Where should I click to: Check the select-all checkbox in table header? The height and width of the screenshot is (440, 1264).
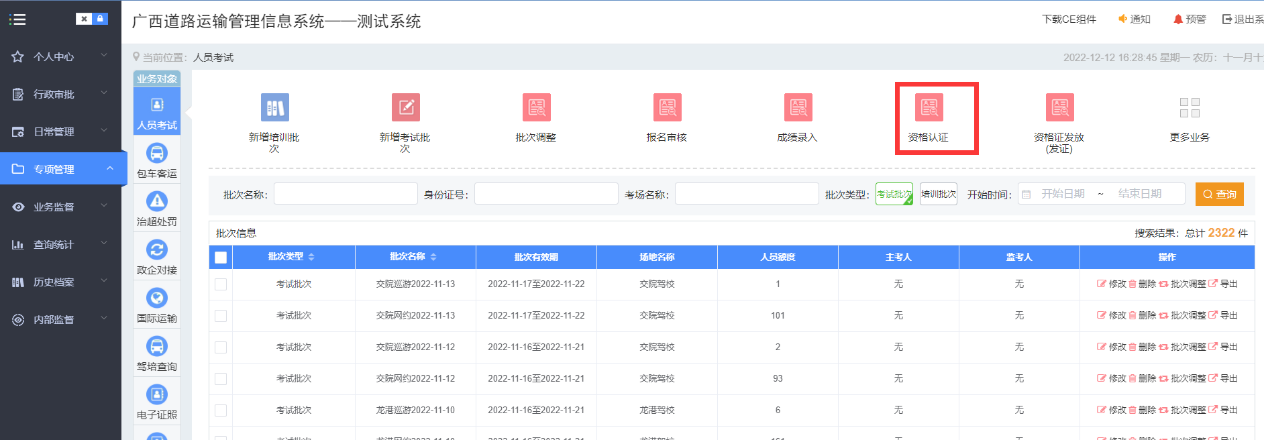tap(221, 258)
